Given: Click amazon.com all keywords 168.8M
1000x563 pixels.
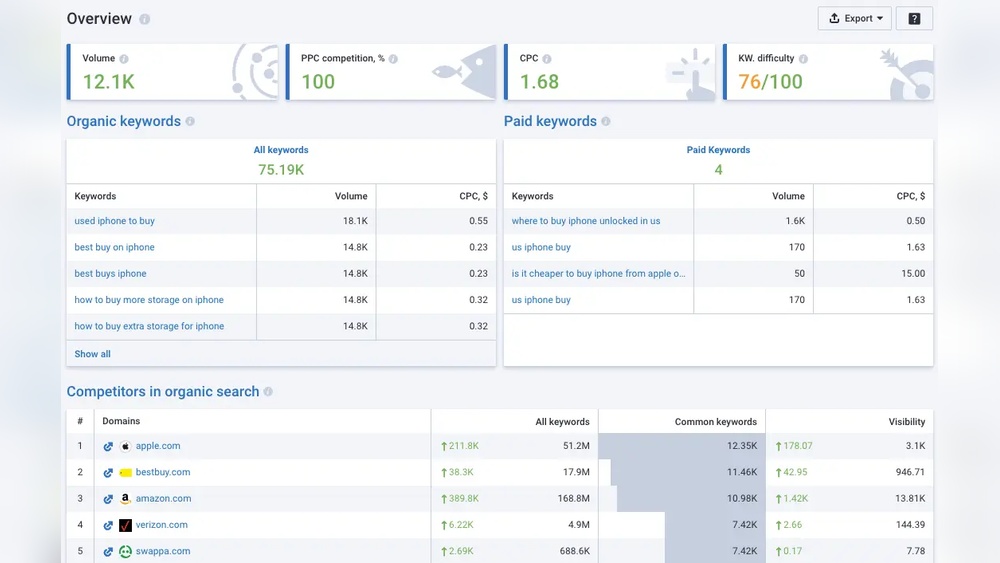Looking at the screenshot, I should point(573,498).
